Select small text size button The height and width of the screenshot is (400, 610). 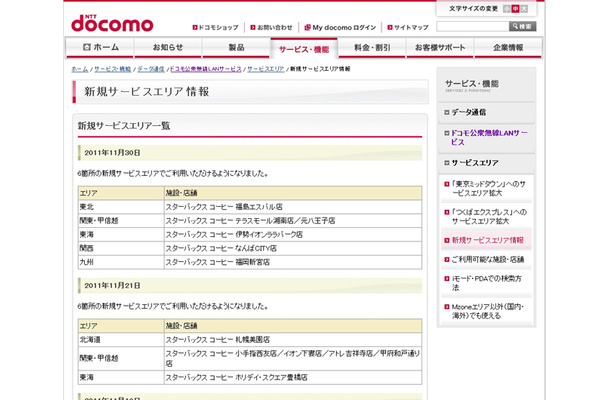coord(507,9)
